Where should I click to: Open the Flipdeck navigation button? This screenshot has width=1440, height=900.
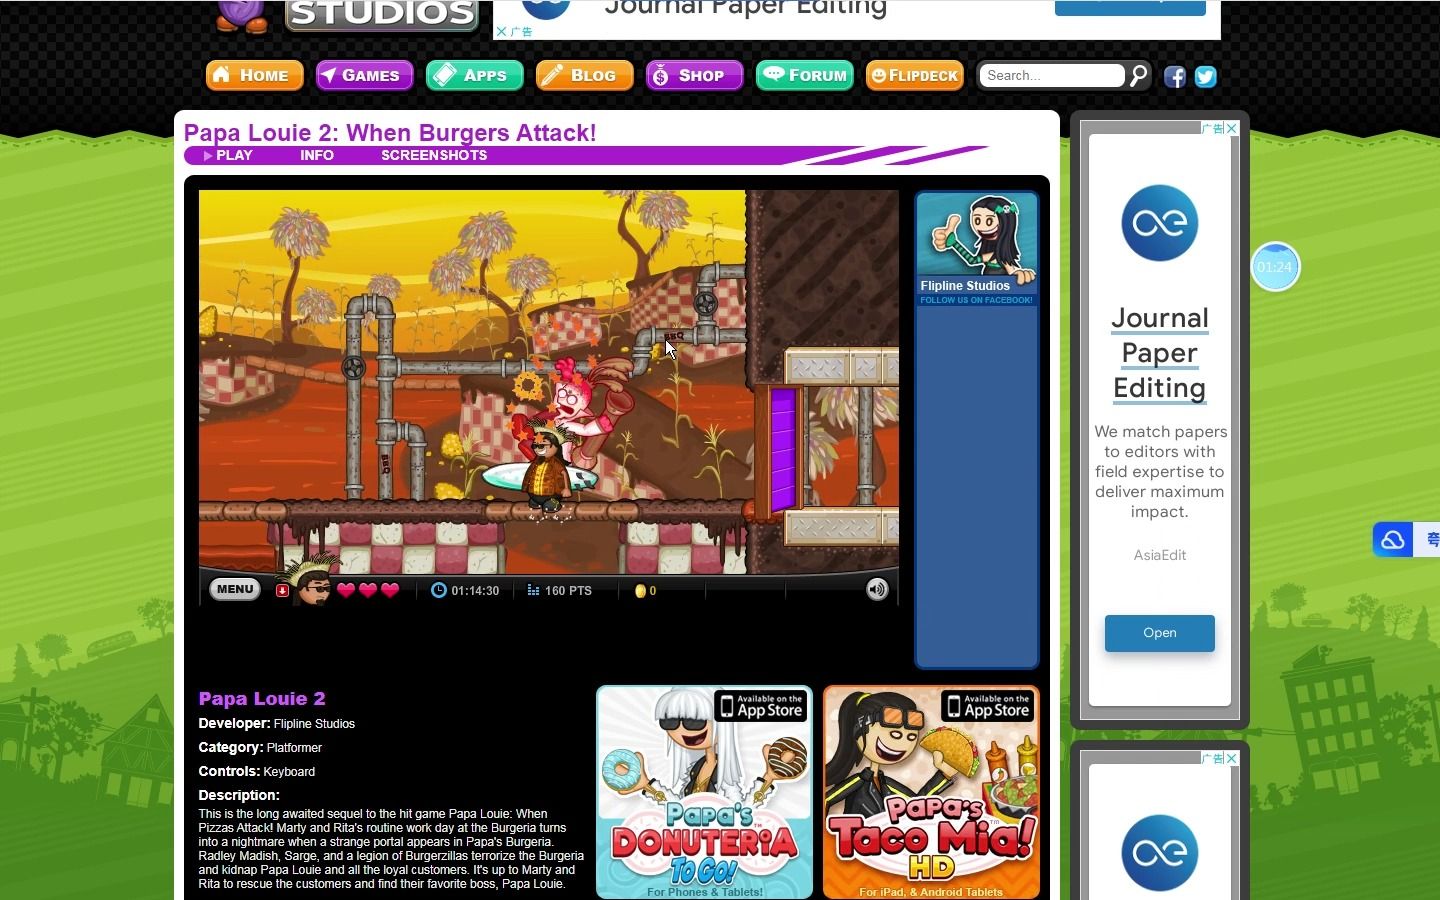pos(914,75)
